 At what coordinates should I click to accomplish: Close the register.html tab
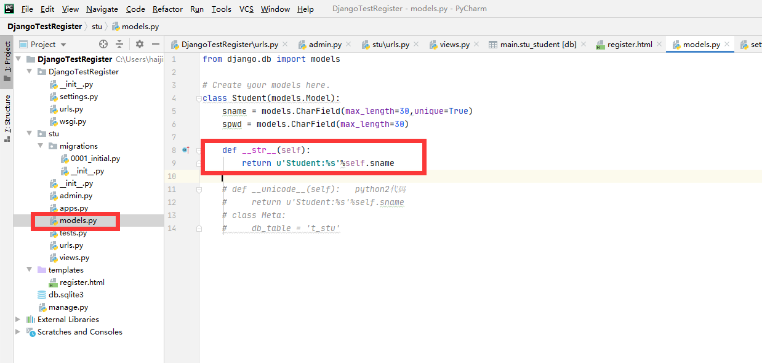click(x=659, y=44)
